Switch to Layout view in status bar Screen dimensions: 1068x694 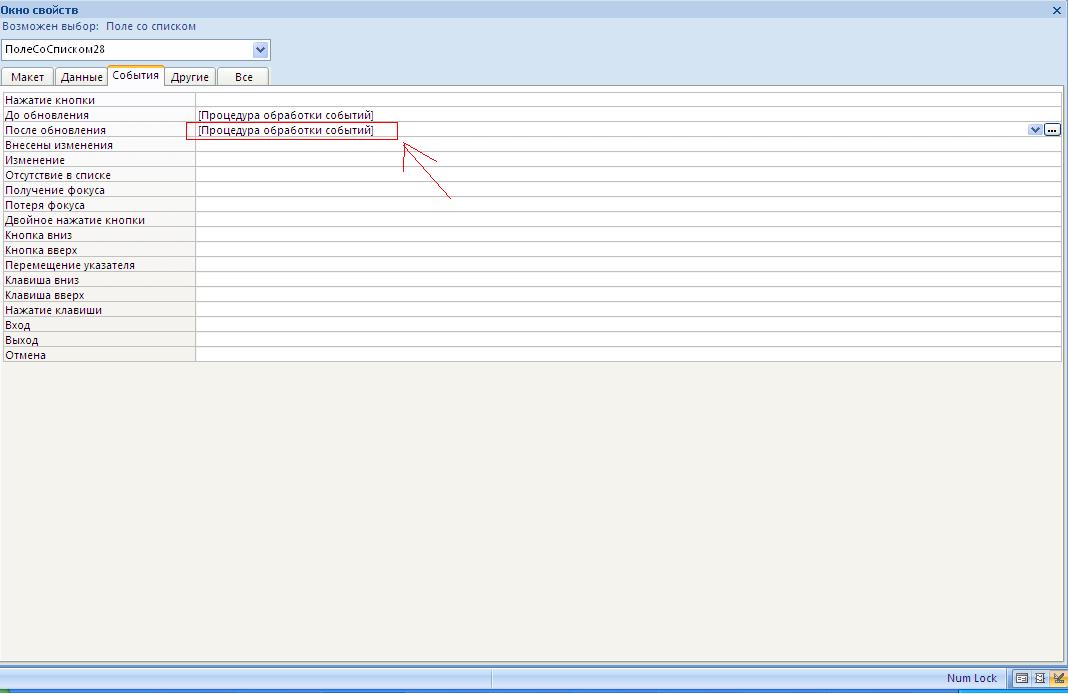[1040, 678]
